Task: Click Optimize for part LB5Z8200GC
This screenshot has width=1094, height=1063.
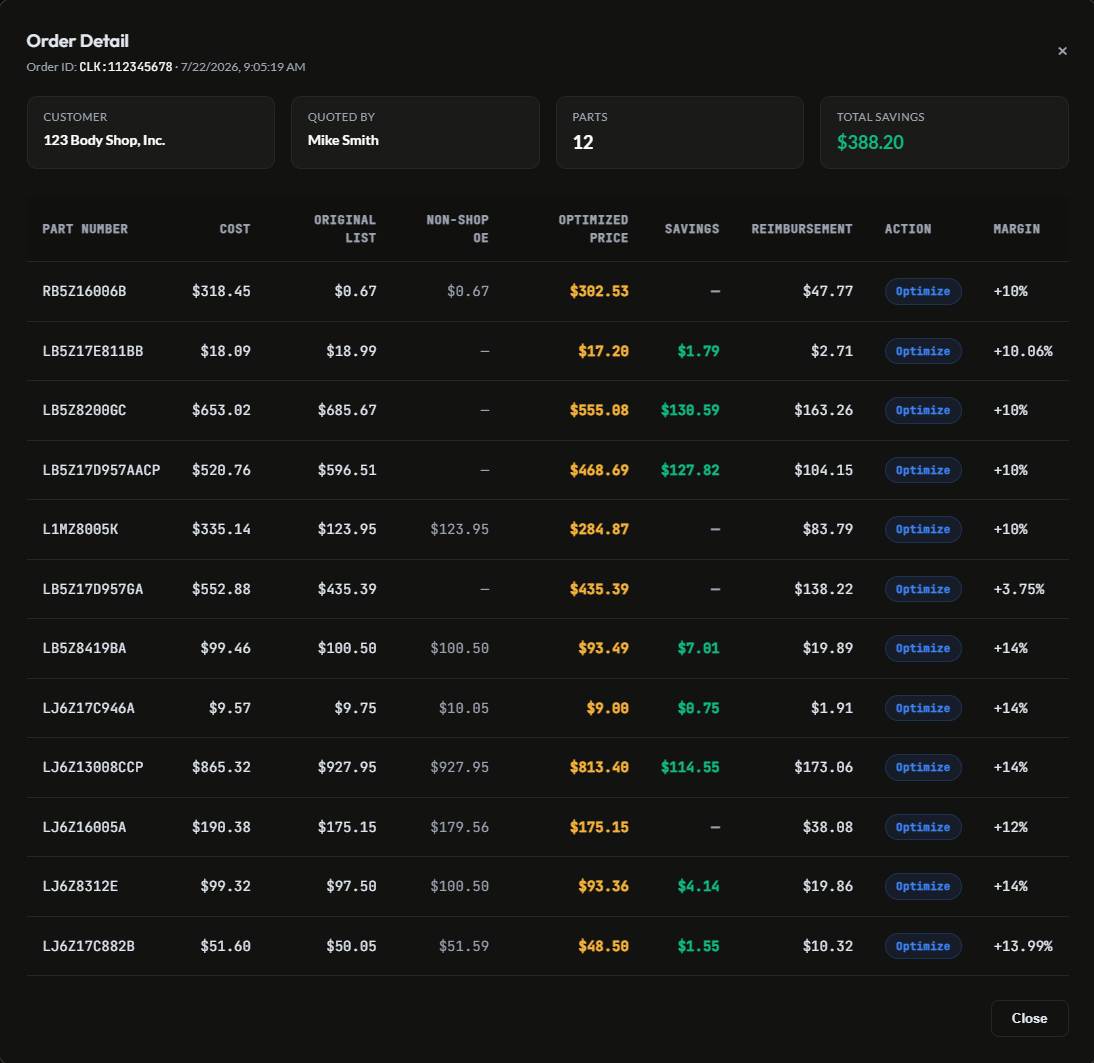Action: point(922,410)
